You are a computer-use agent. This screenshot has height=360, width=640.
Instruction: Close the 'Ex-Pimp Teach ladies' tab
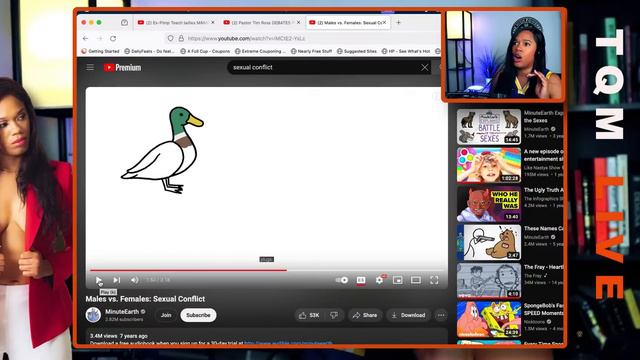point(213,22)
